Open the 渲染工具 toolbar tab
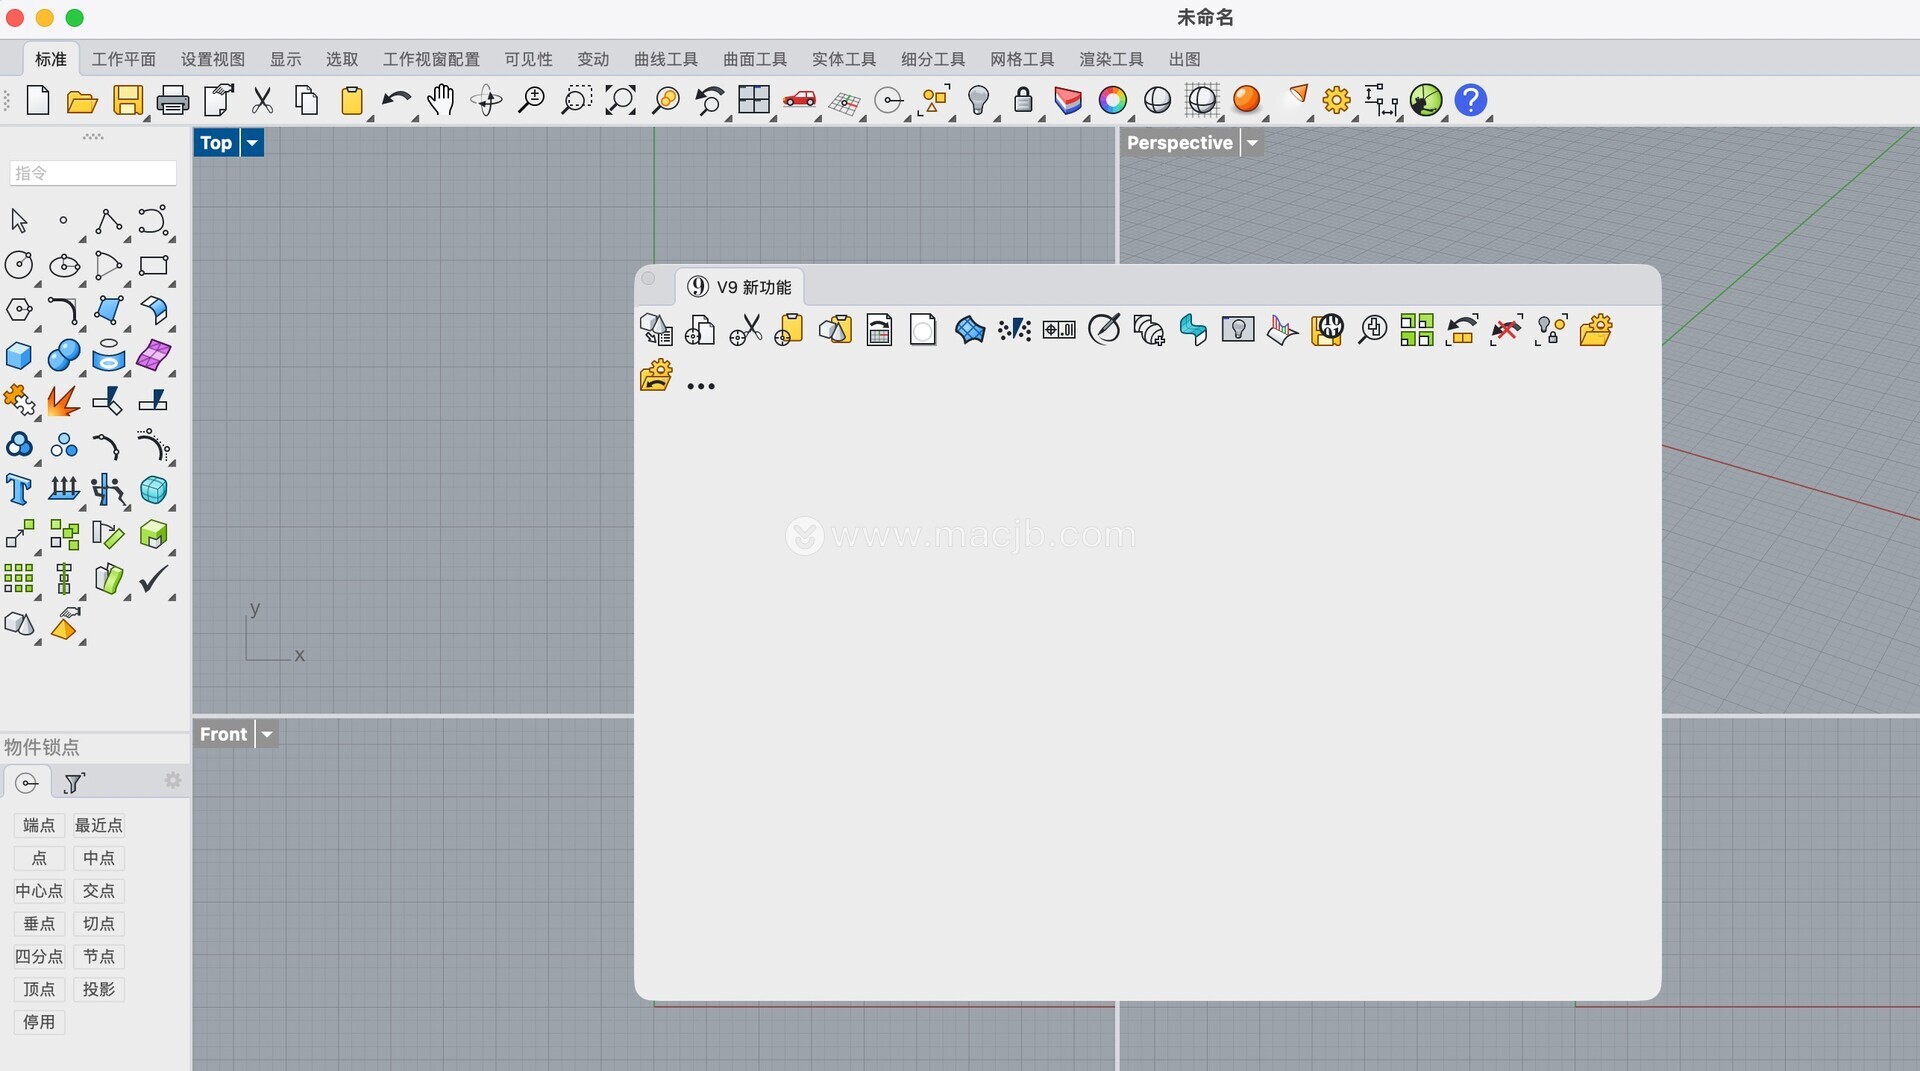The height and width of the screenshot is (1071, 1920). click(1110, 59)
